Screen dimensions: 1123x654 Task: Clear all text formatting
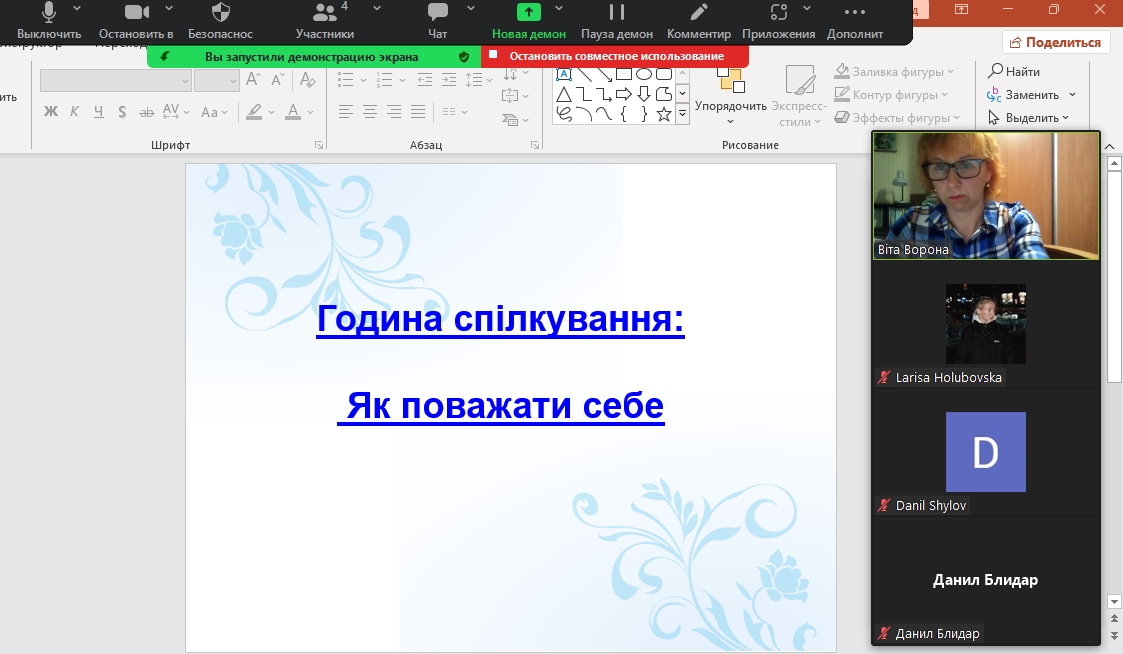pos(308,80)
